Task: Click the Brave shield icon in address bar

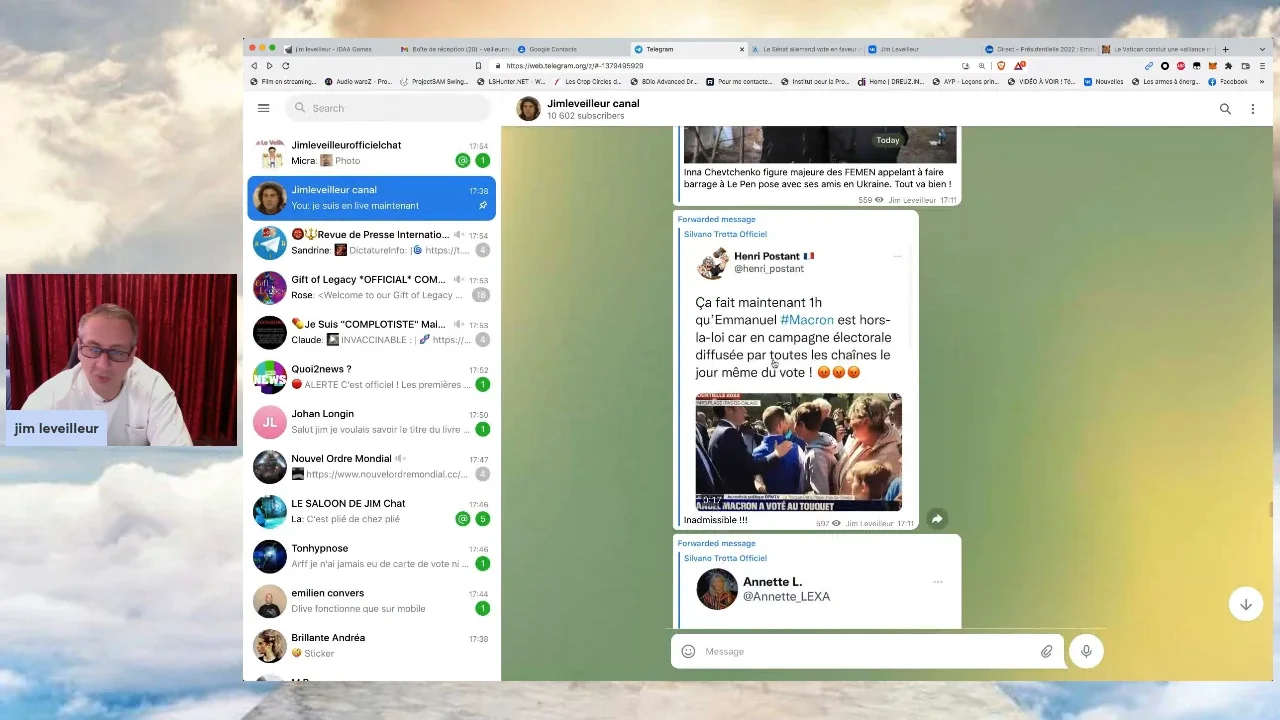Action: [x=1001, y=66]
